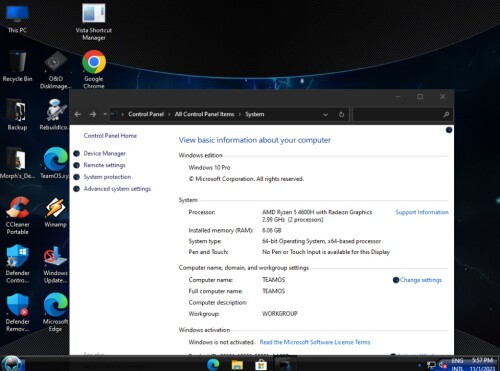Click the alien Start button
Screen dimensions: 500x371
[x=13, y=363]
